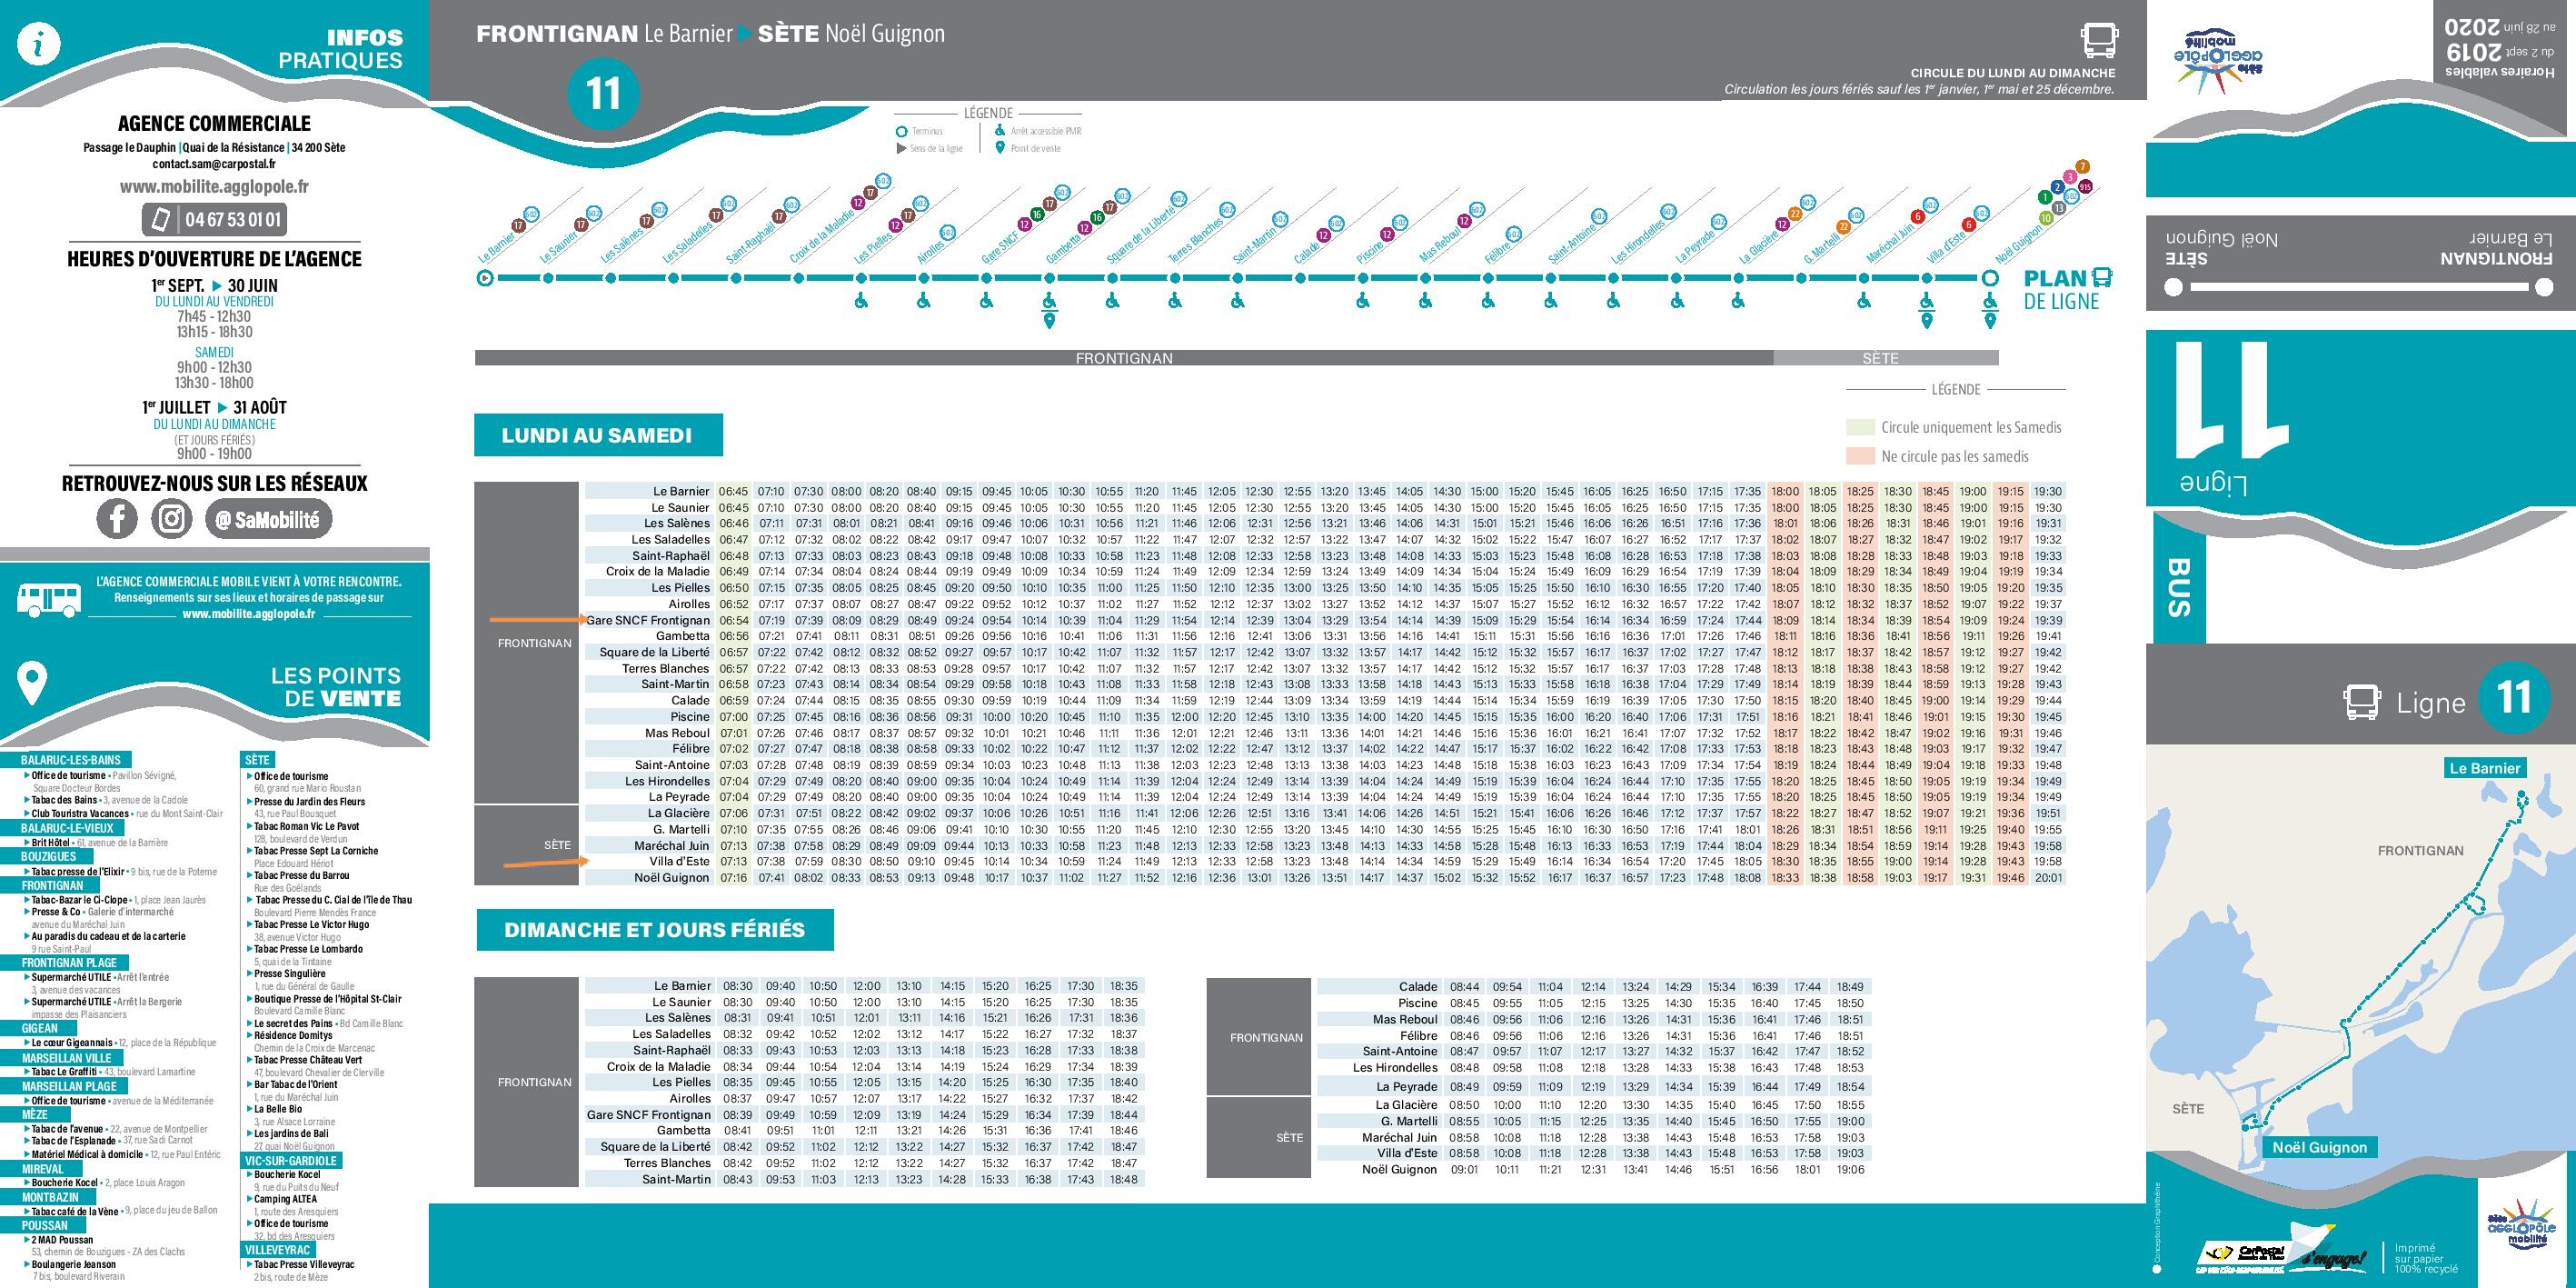Screen dimensions: 2576x1288
Task: Click the point de vente pin under Villa d'Este stop
Action: (1927, 320)
